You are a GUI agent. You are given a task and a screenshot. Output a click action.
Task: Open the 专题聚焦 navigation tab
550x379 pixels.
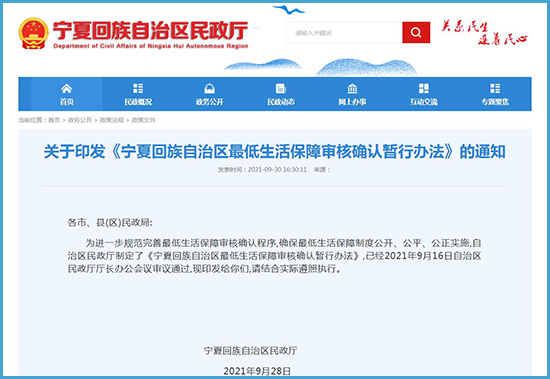[x=495, y=94]
